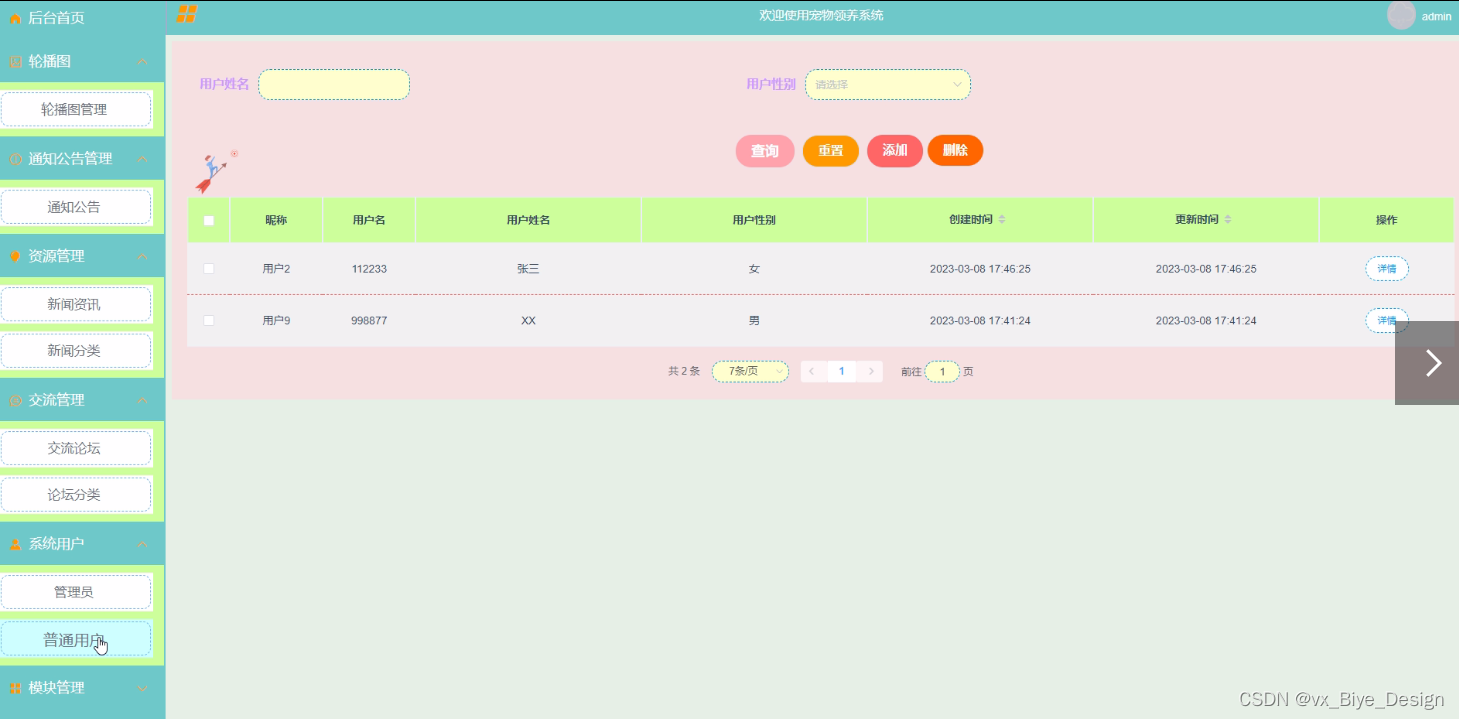Sort by 创建时间 using its sort arrows
Screen dimensions: 1459x719
(x=1001, y=220)
